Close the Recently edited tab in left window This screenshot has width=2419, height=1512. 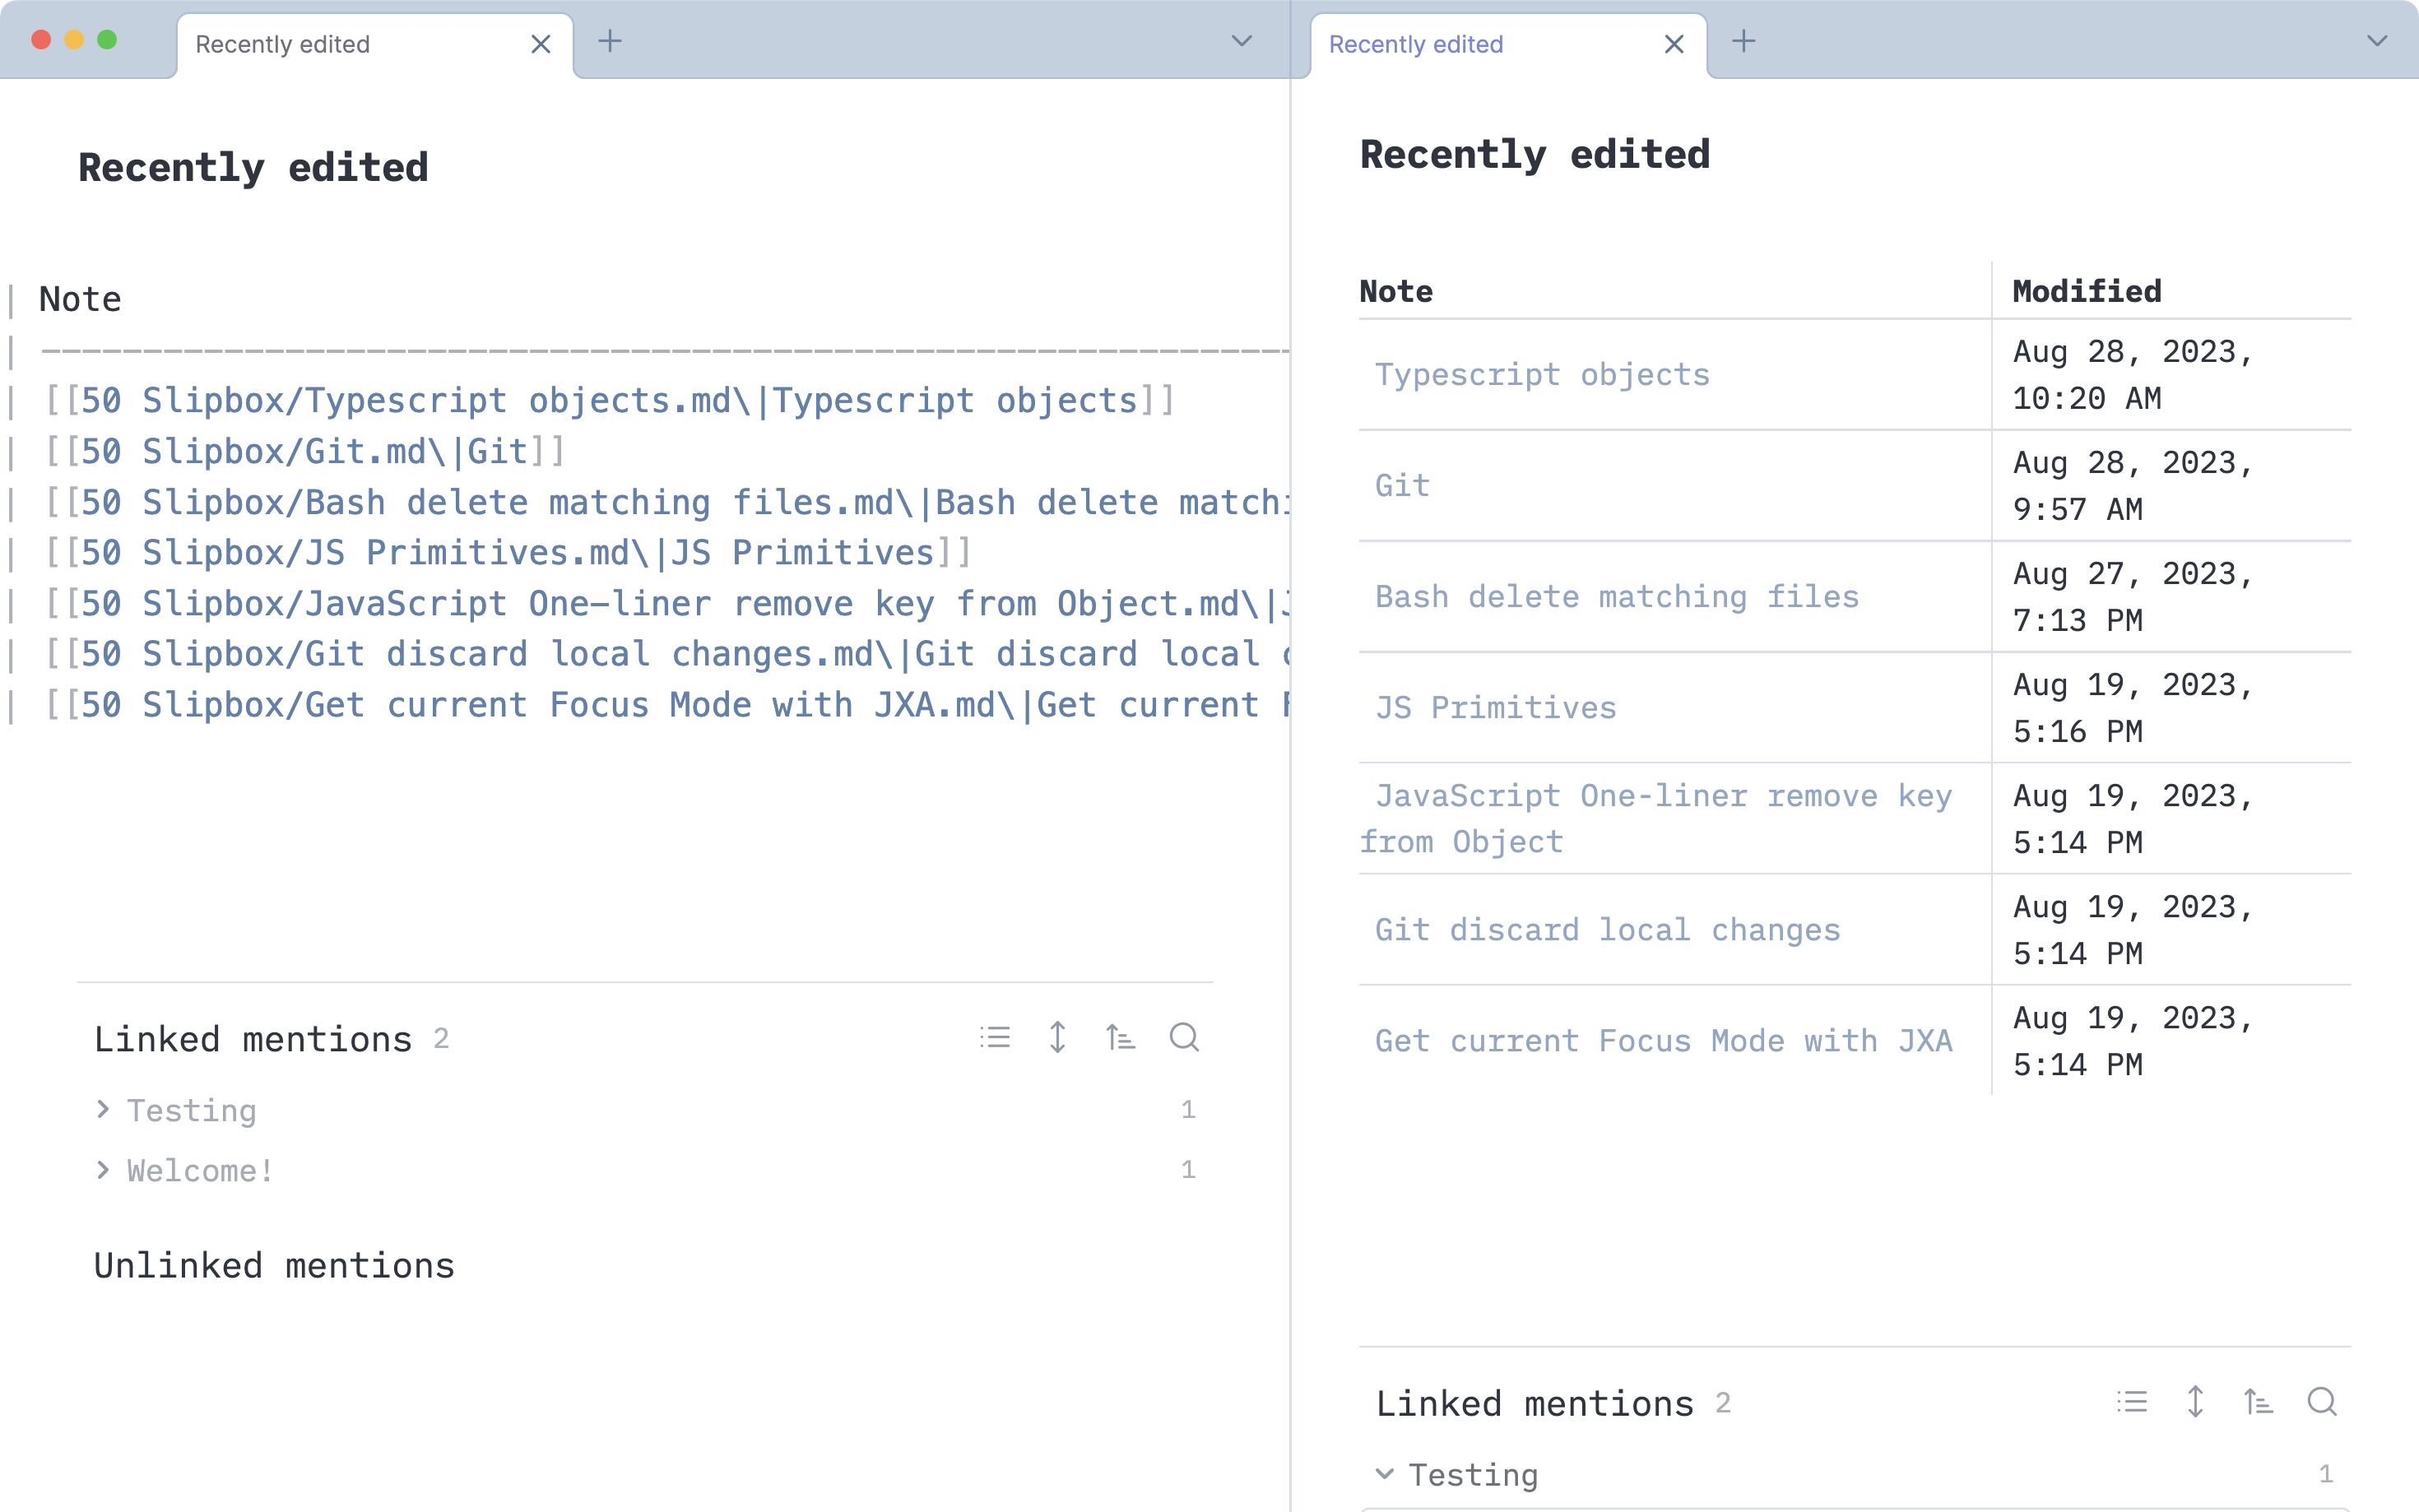[541, 44]
